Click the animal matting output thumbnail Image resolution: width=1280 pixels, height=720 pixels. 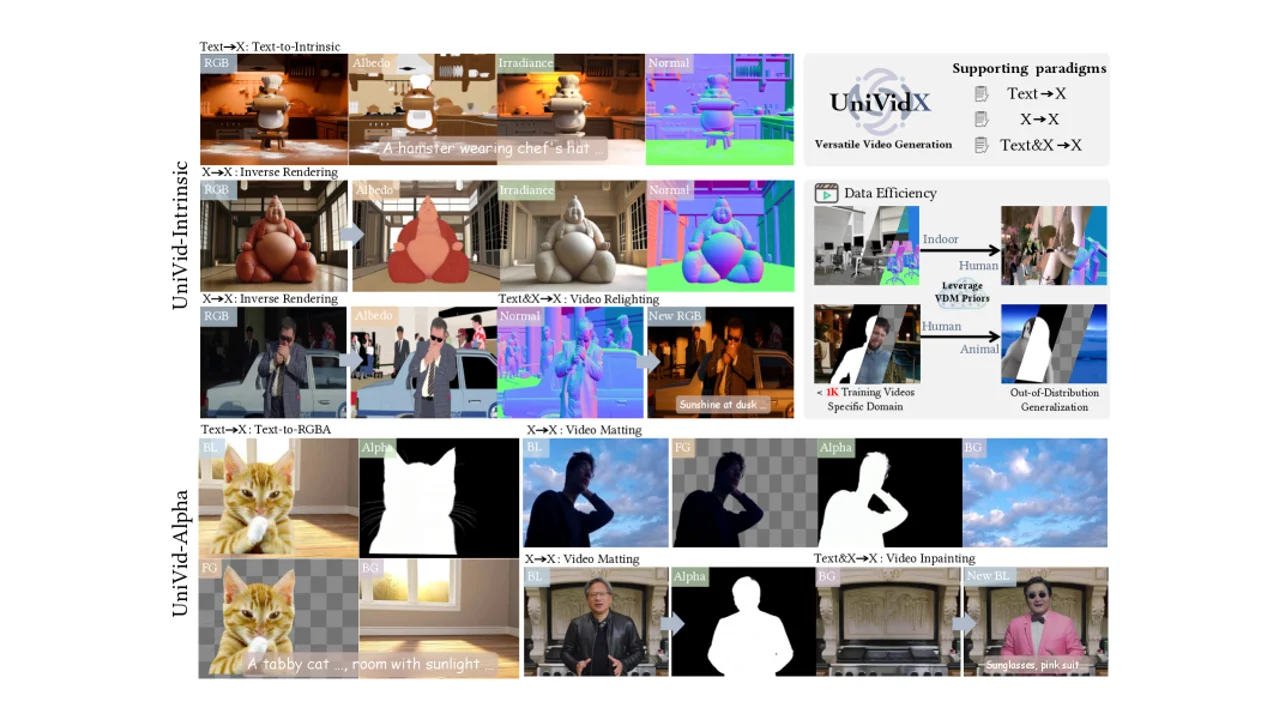1054,344
